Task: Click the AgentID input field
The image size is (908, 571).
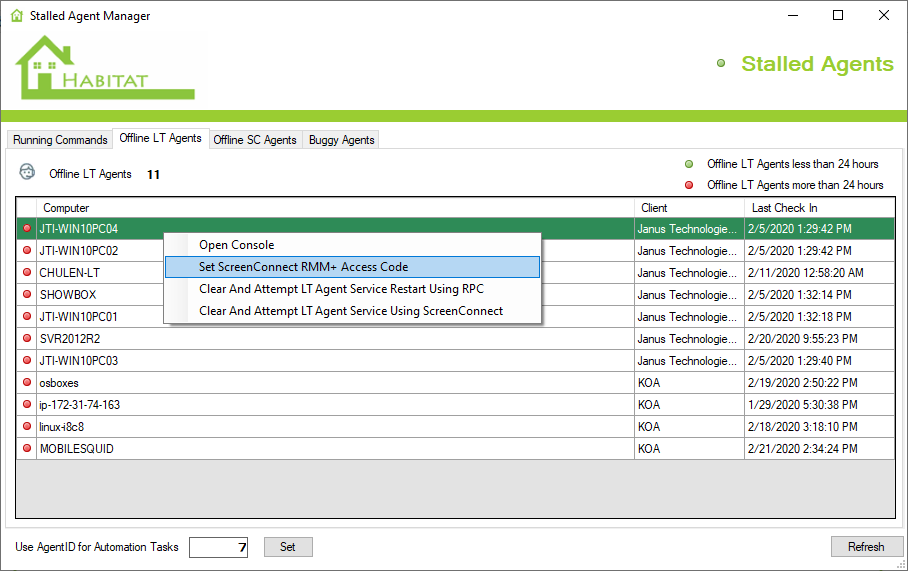Action: [x=218, y=547]
